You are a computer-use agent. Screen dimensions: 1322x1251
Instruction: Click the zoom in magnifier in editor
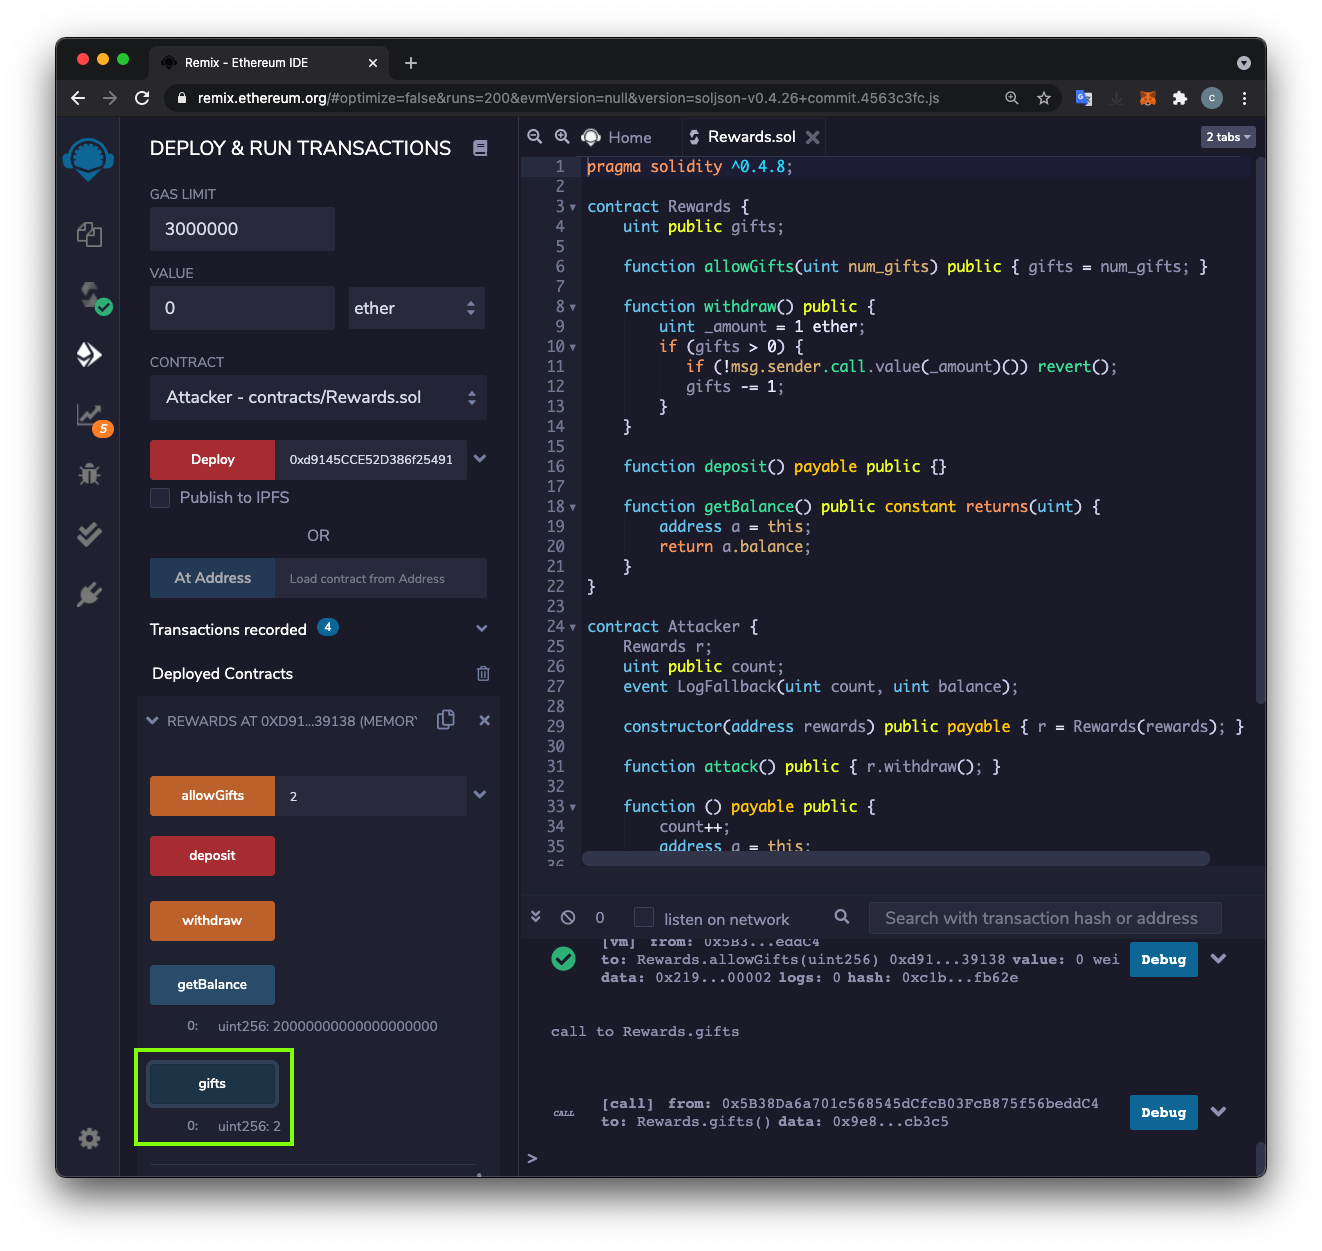562,137
